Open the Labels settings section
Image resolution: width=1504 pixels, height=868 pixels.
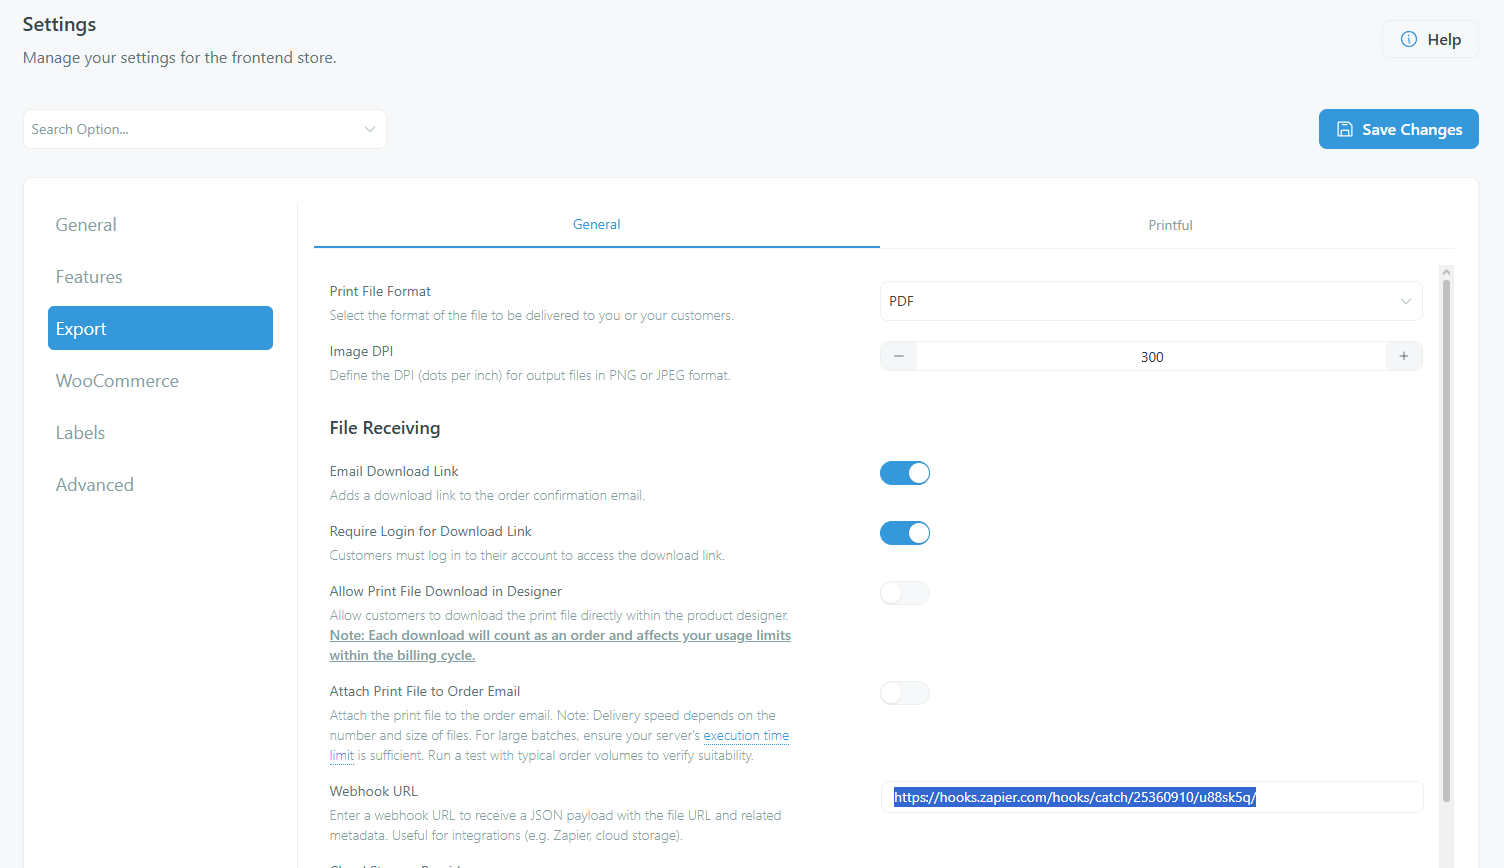160,433
